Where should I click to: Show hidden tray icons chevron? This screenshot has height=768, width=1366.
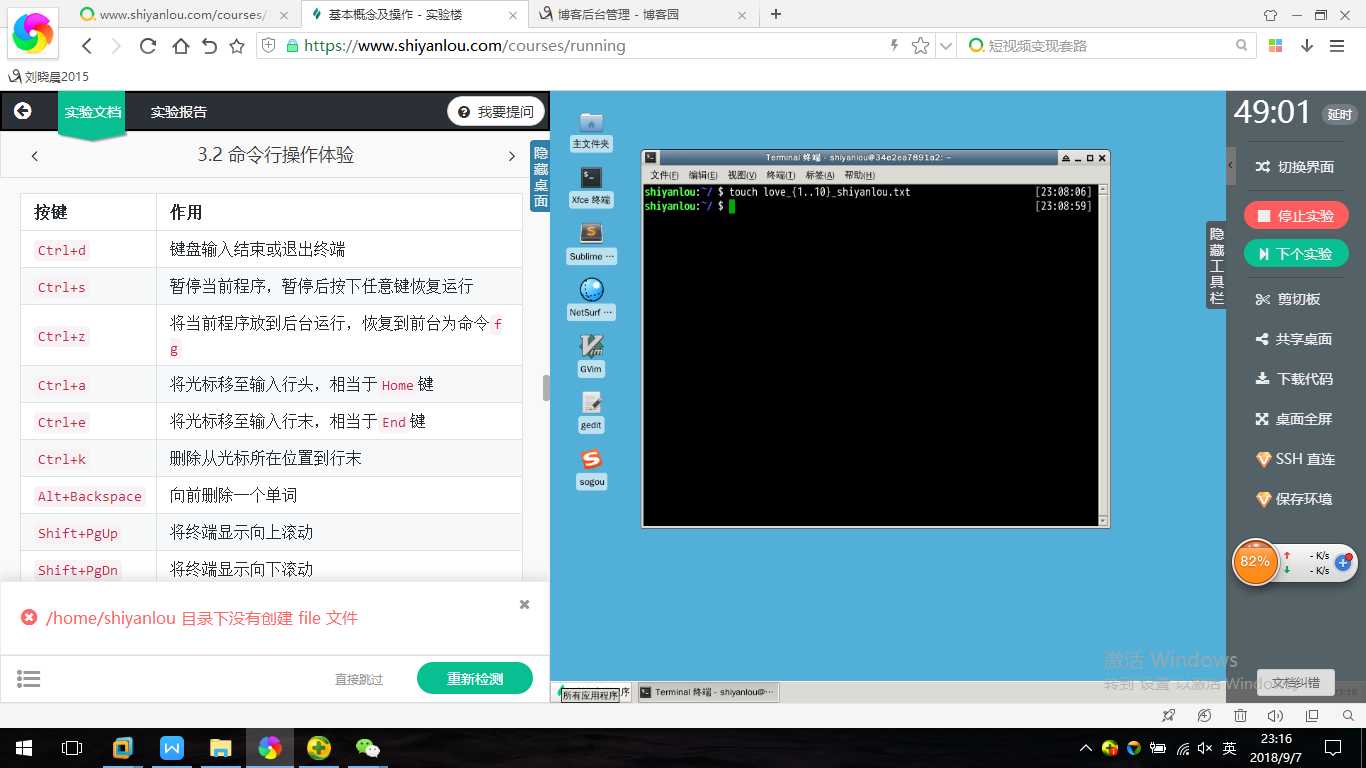click(1086, 748)
